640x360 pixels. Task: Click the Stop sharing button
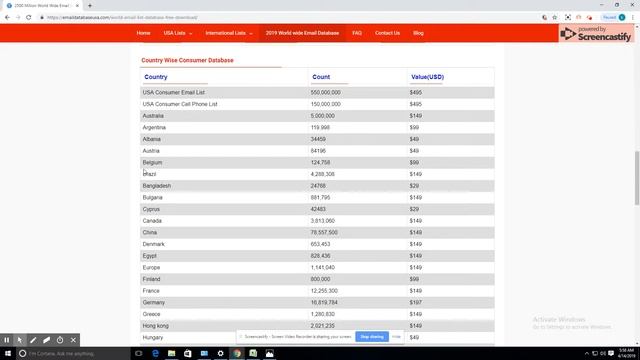pos(372,337)
